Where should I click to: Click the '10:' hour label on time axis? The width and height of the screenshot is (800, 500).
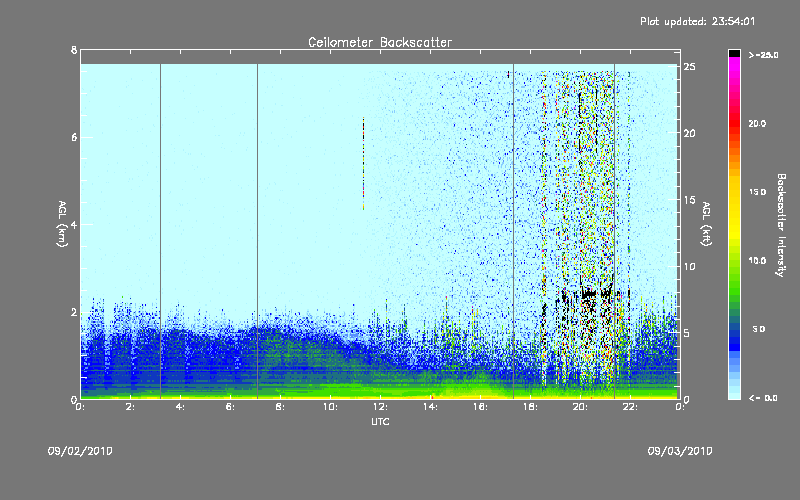[330, 407]
